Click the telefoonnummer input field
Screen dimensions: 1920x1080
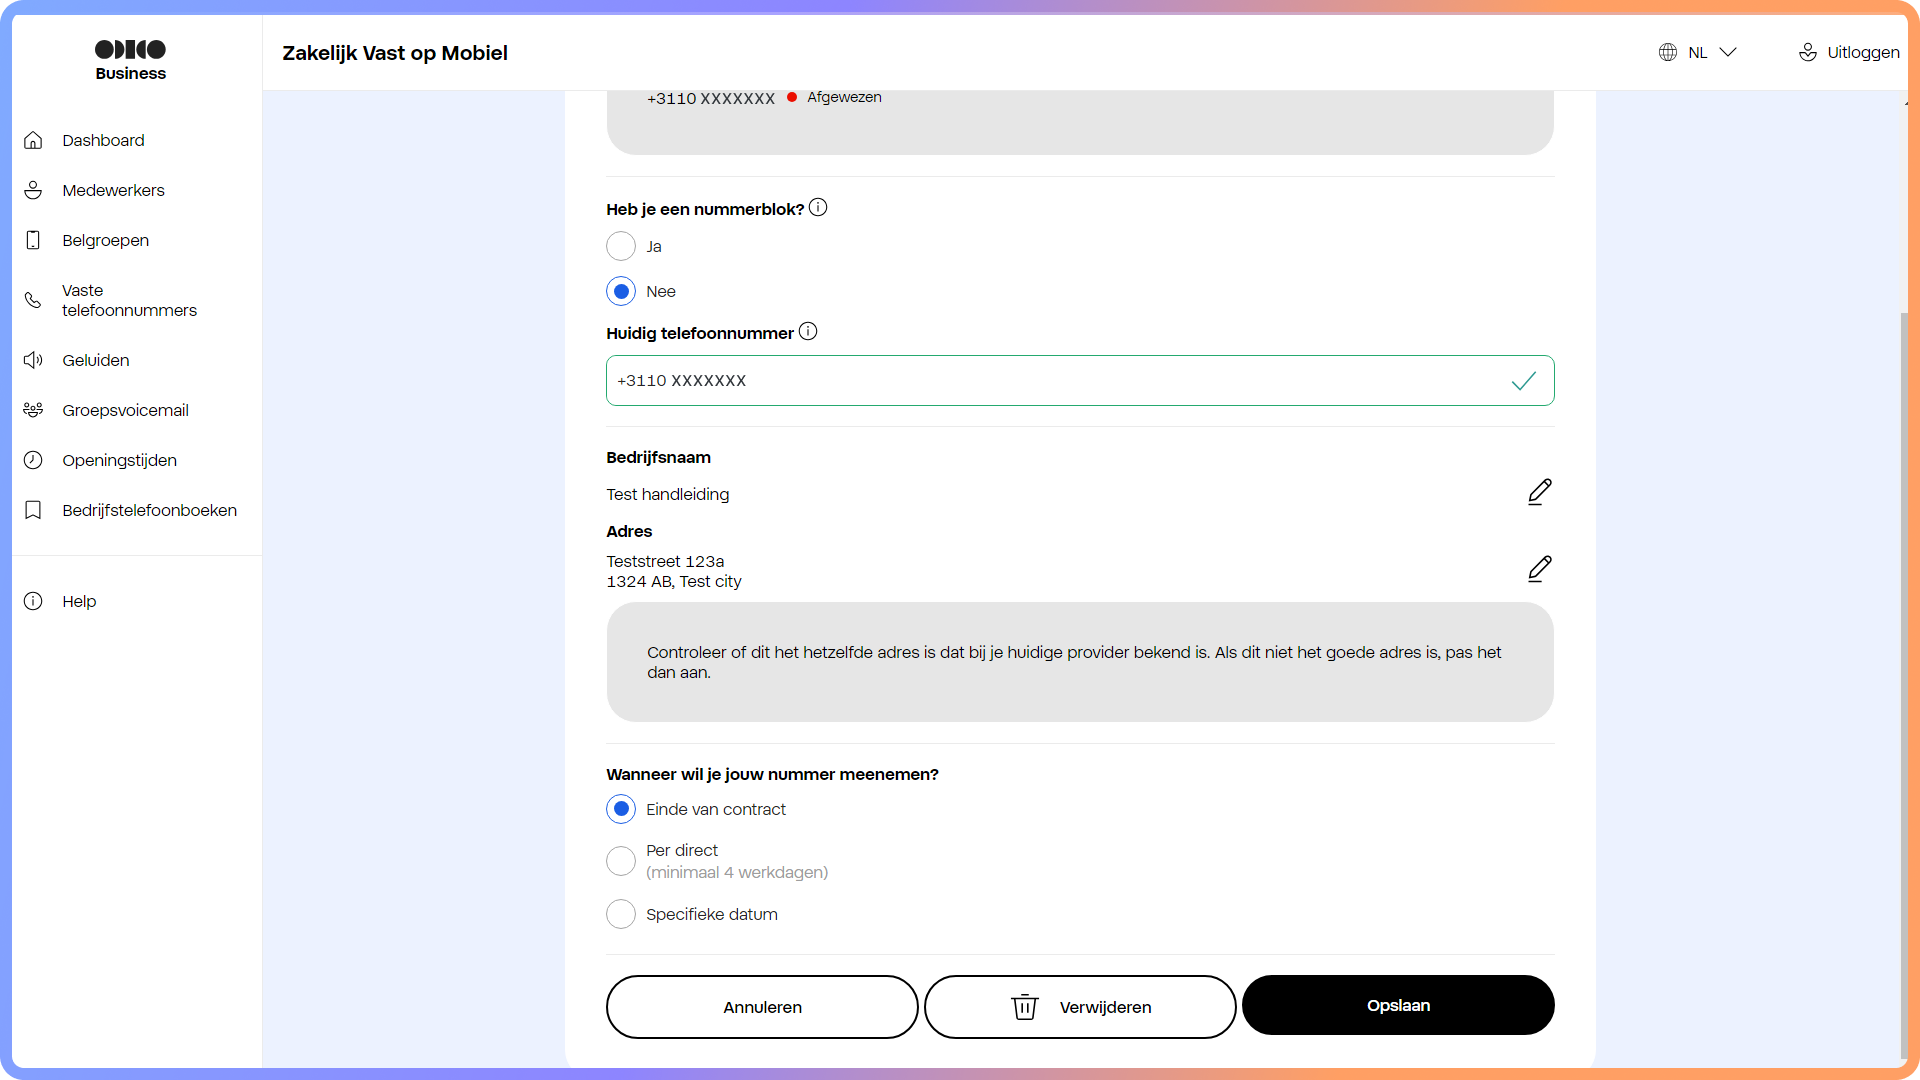tap(1080, 381)
